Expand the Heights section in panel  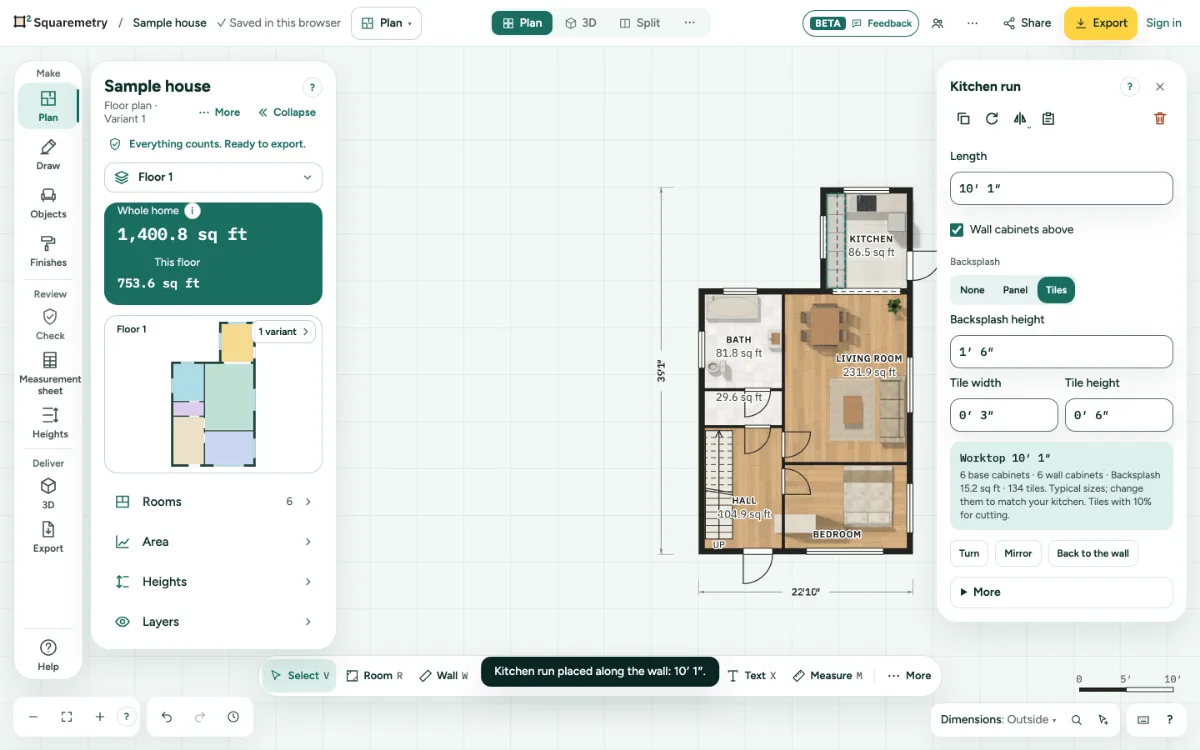pyautogui.click(x=213, y=582)
